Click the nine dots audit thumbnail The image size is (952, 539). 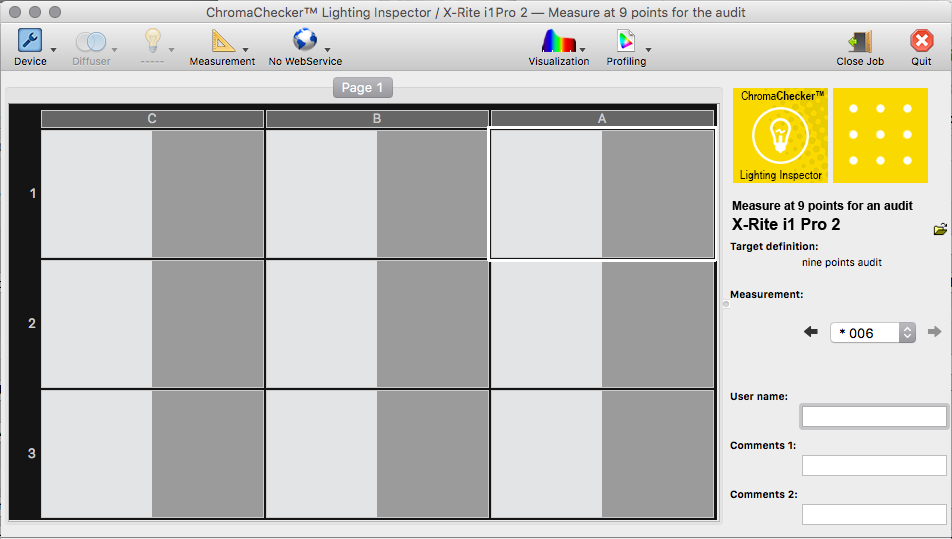tap(880, 135)
